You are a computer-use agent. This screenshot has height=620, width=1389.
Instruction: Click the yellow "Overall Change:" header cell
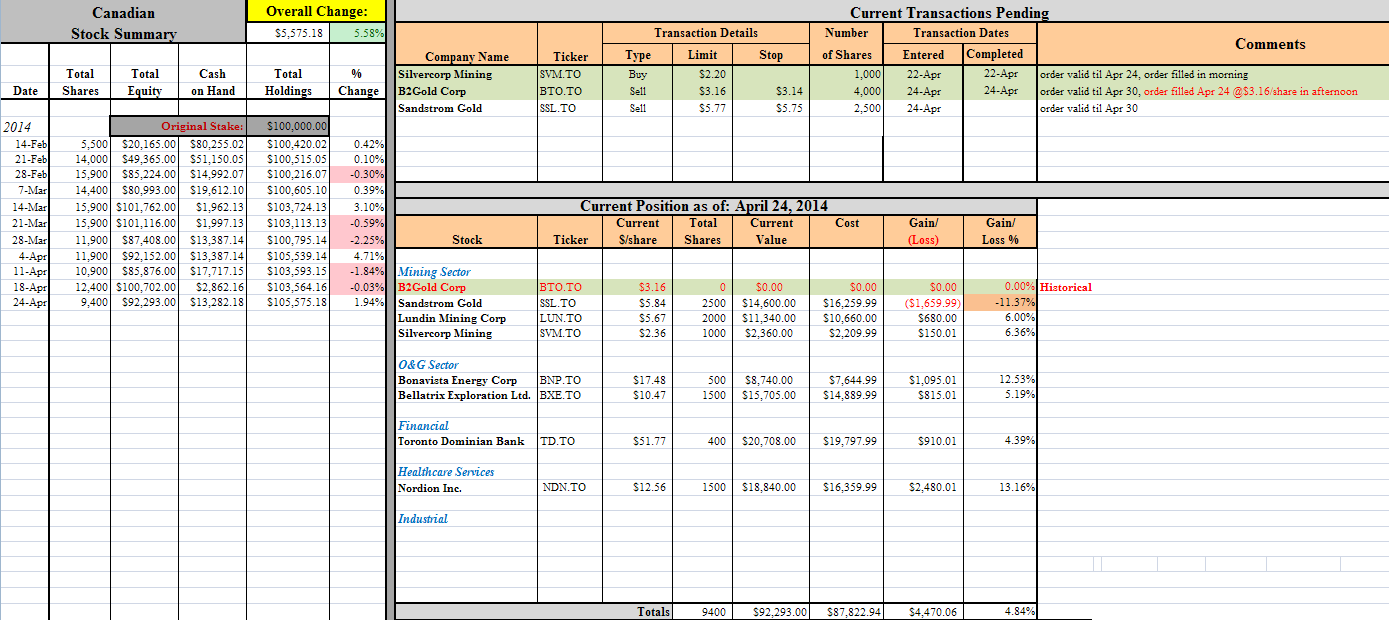point(316,12)
